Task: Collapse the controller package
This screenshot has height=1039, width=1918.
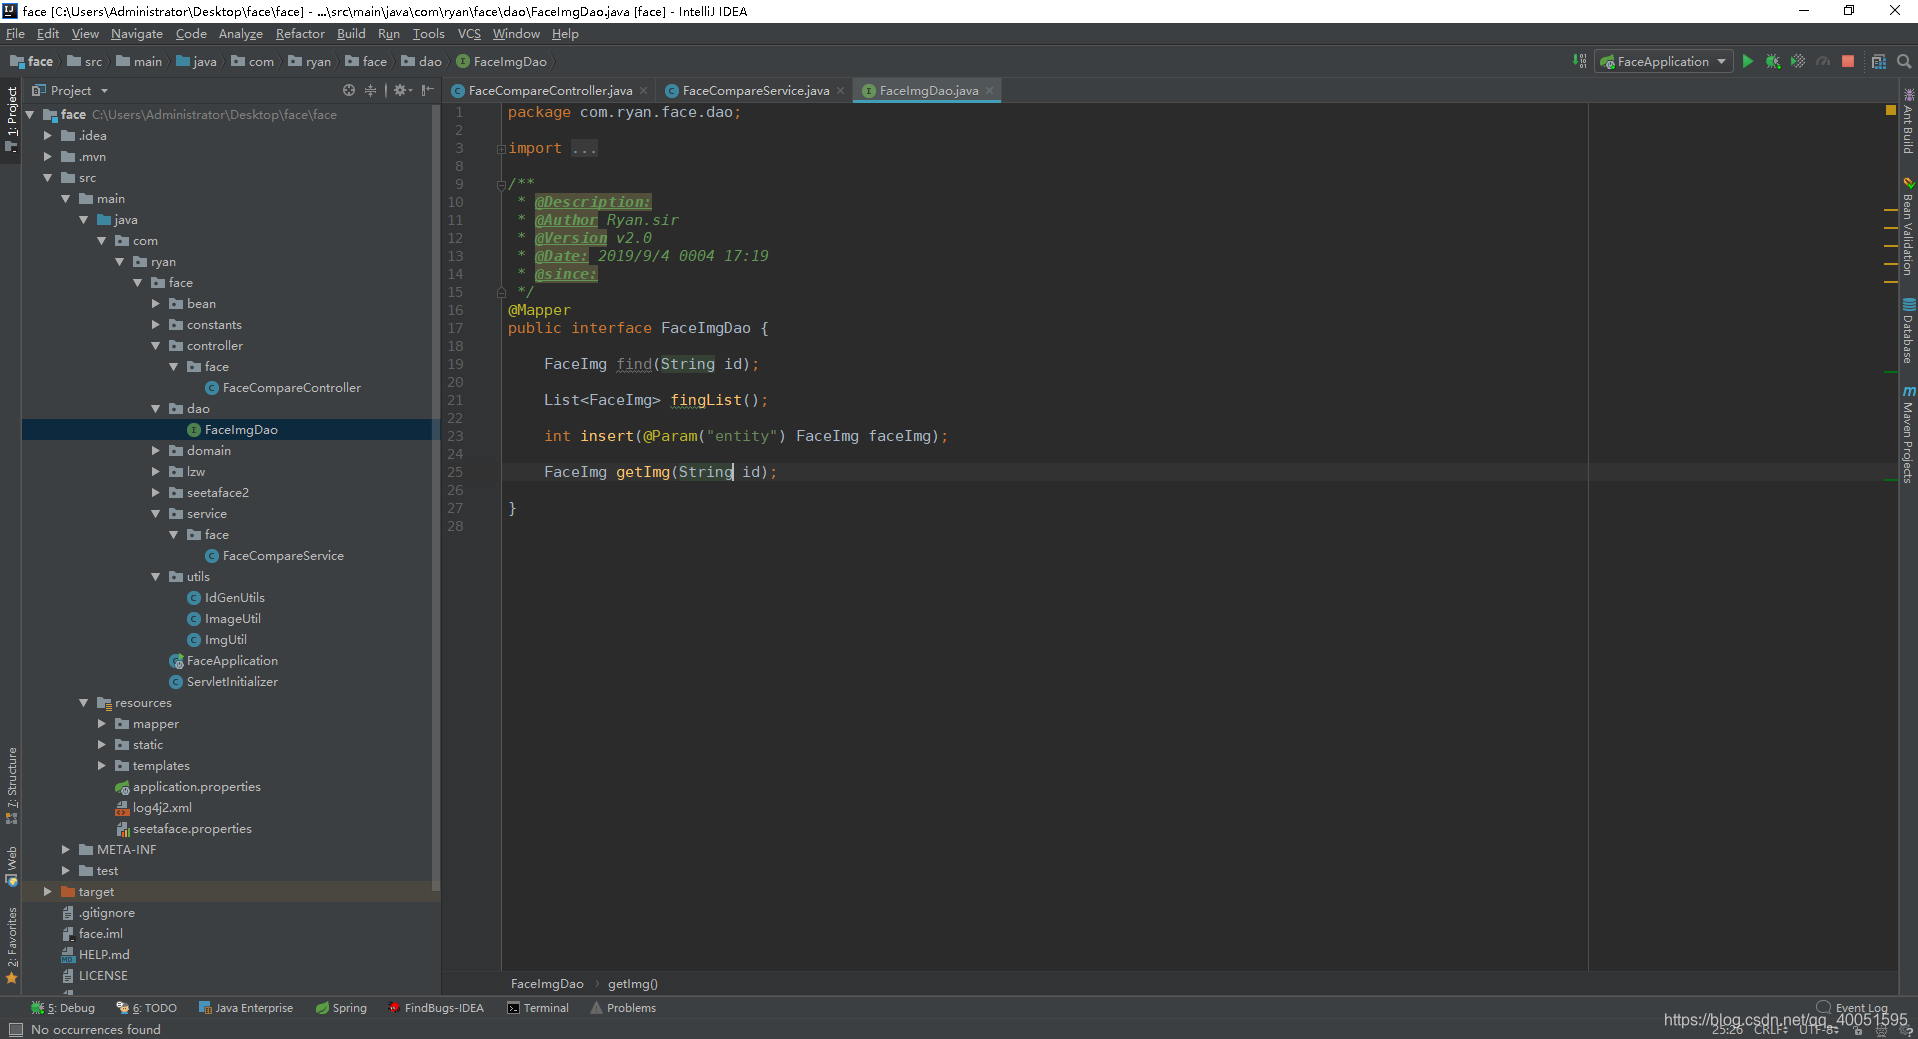Action: pos(155,346)
